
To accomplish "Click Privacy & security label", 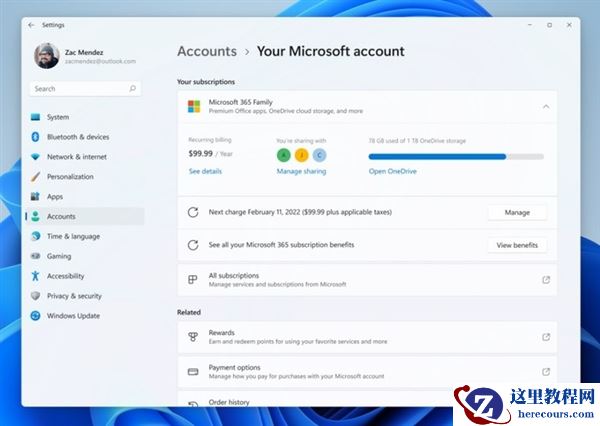I will click(x=74, y=296).
